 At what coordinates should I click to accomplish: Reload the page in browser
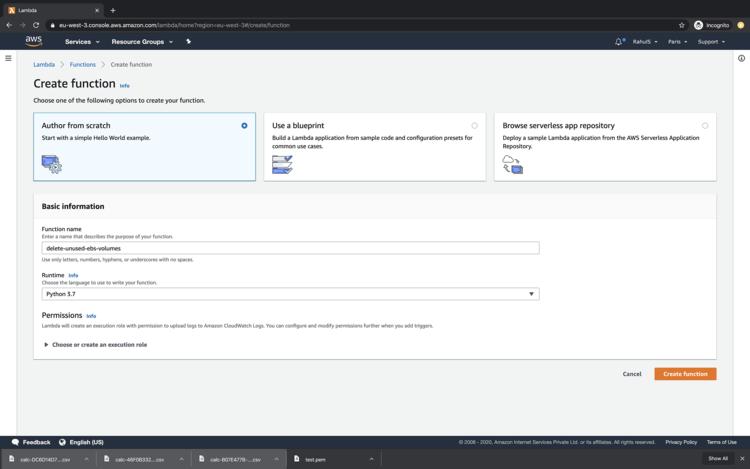36,25
